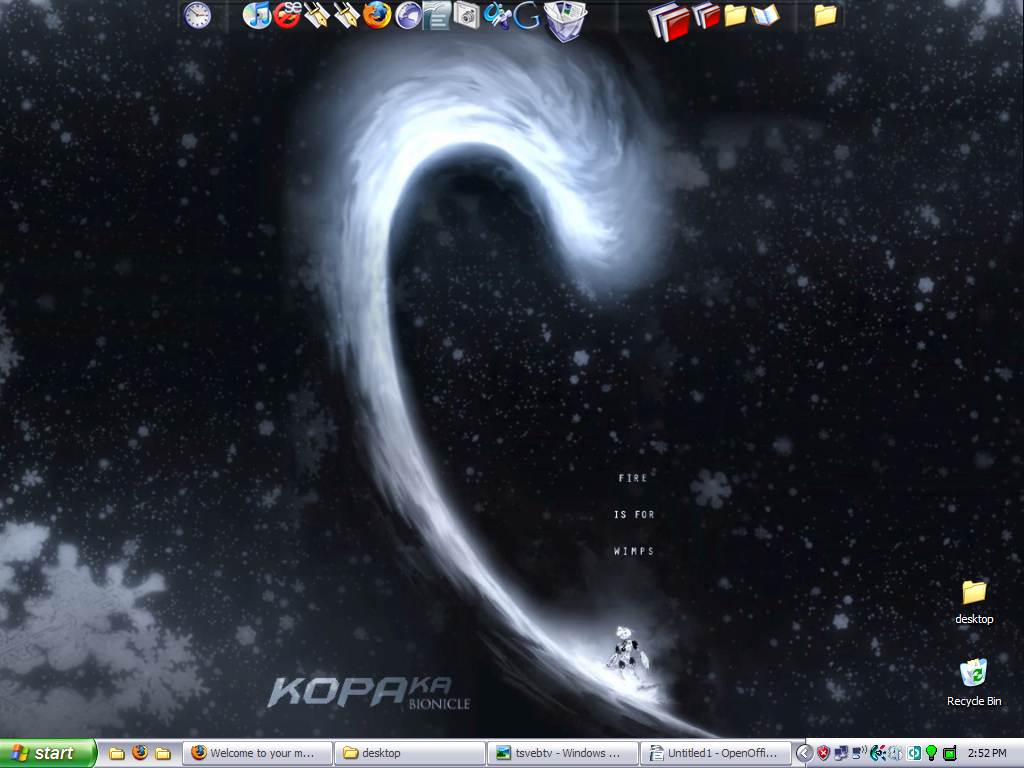Click the camera icon in the dock

[467, 15]
